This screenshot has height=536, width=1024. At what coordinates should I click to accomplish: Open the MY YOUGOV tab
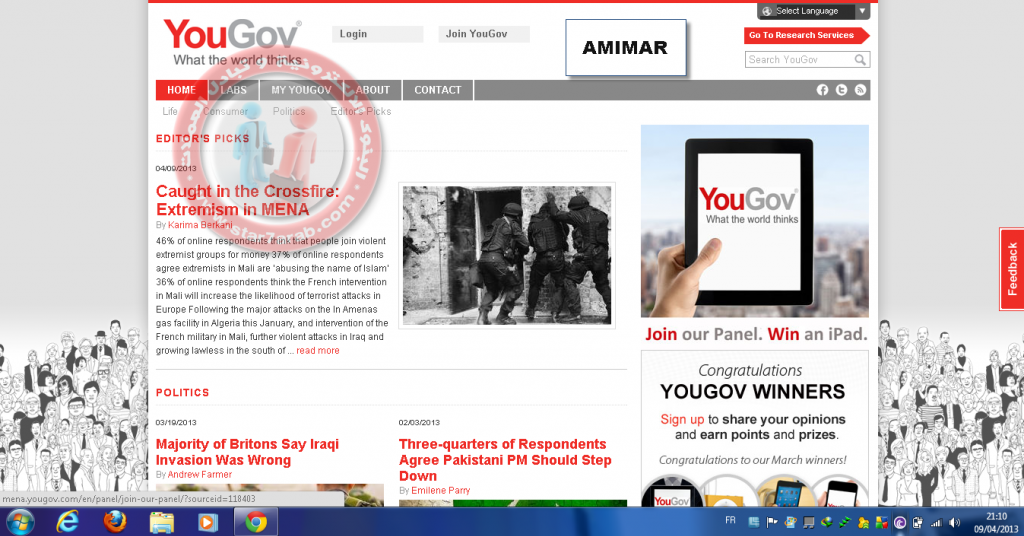(x=301, y=90)
